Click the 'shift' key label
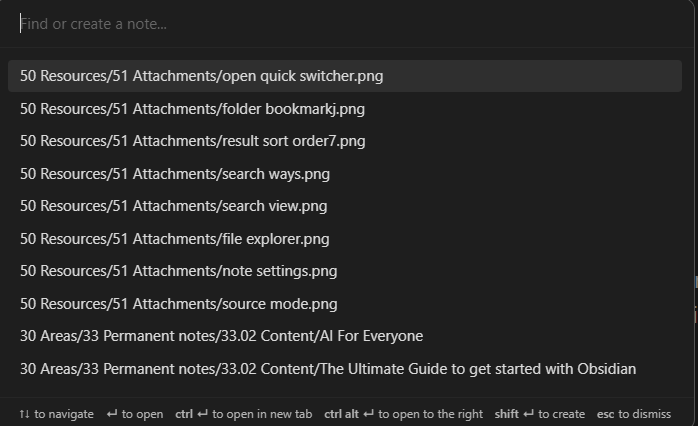The width and height of the screenshot is (698, 426). 506,414
